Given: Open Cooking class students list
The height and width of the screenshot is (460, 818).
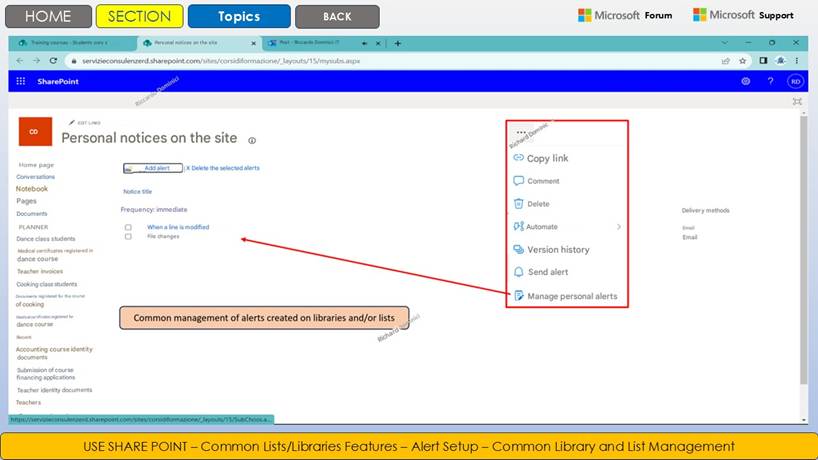Looking at the screenshot, I should point(46,284).
